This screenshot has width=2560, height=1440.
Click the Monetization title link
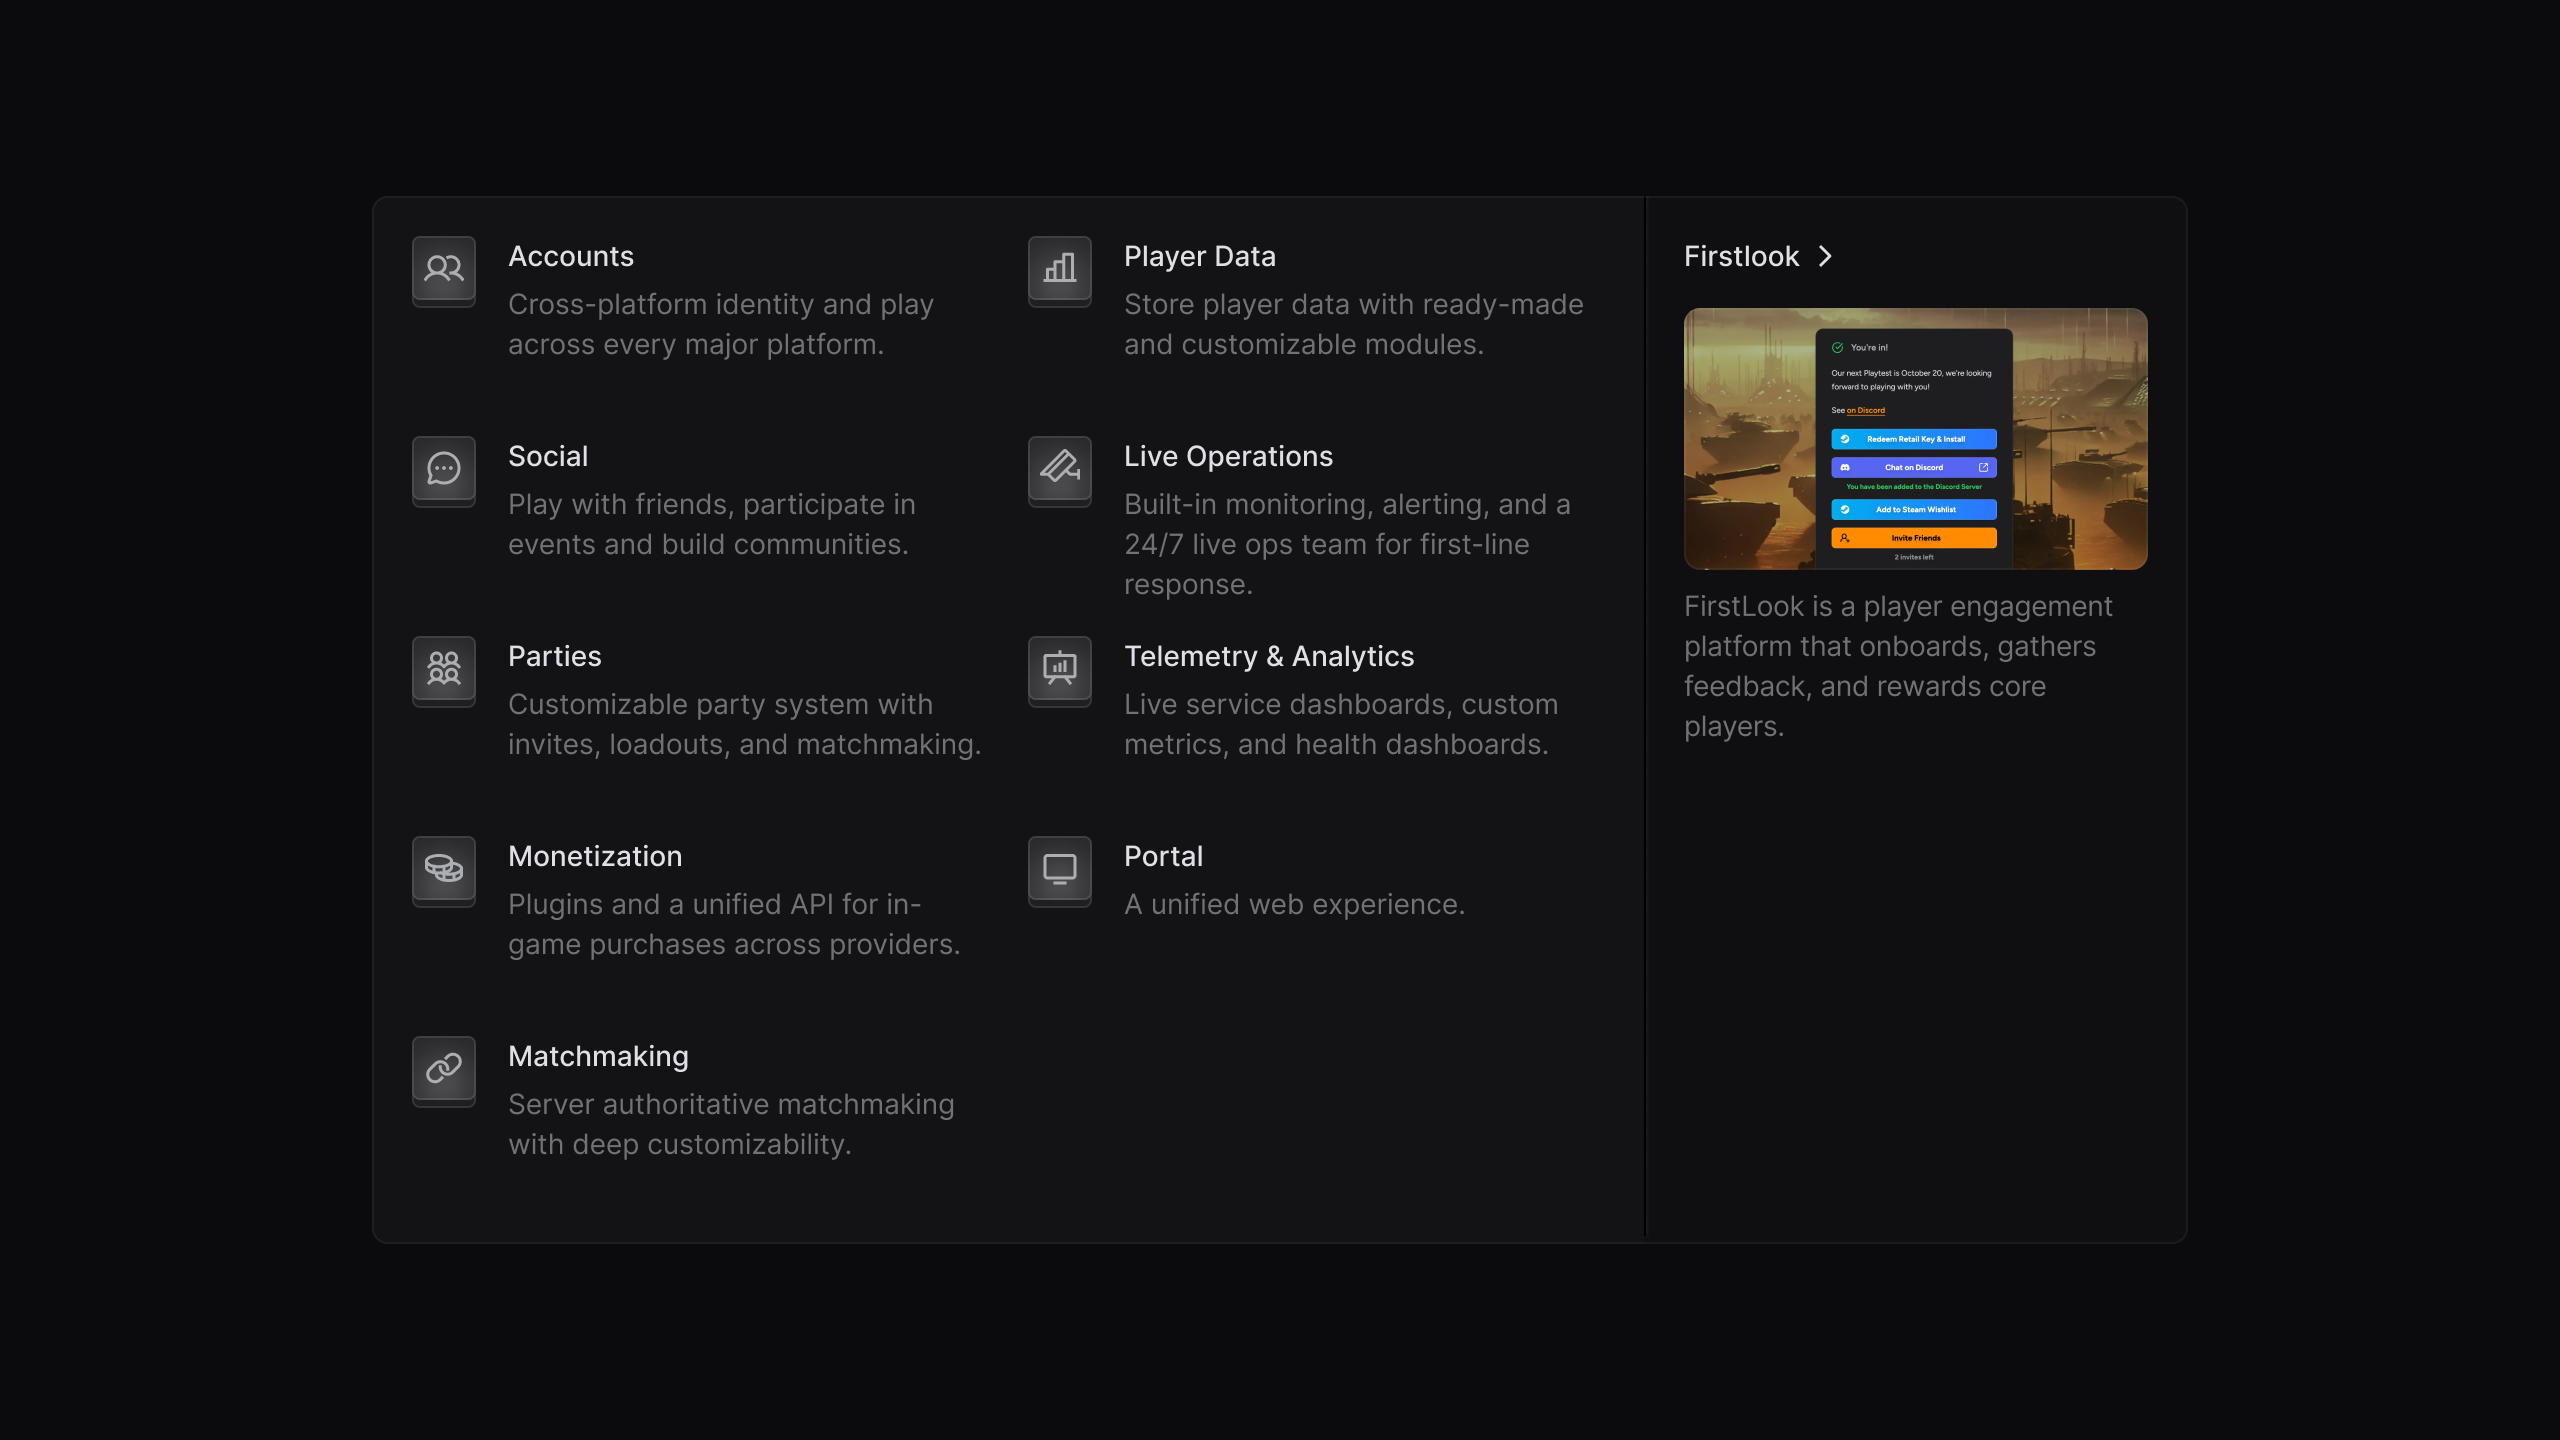click(595, 857)
